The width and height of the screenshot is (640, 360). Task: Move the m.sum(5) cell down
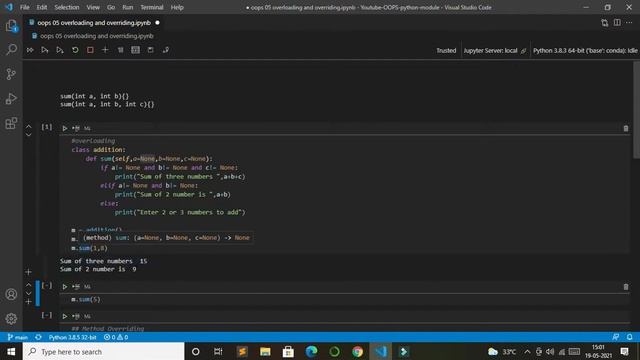tap(28, 293)
